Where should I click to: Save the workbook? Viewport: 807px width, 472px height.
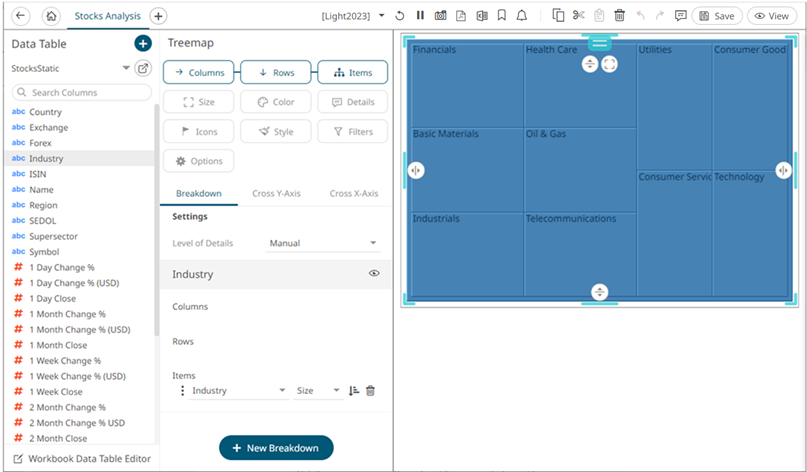pyautogui.click(x=717, y=16)
